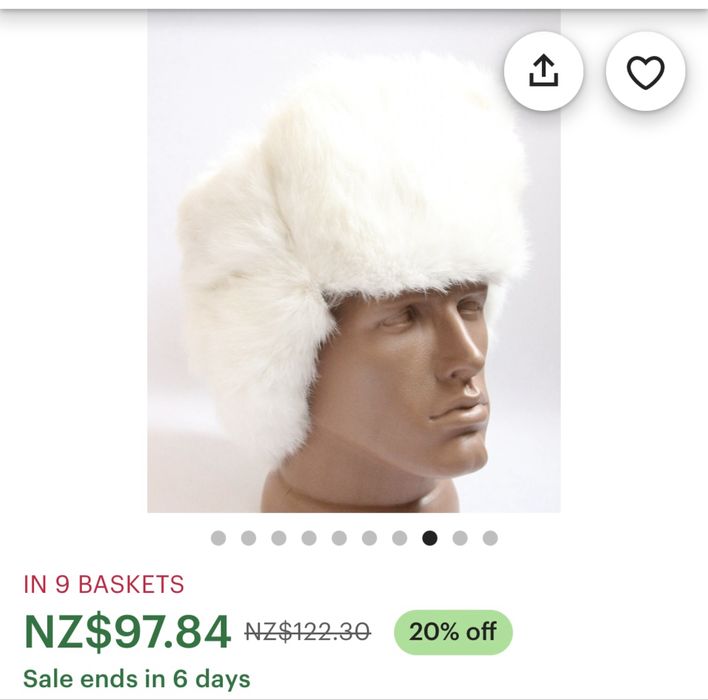The image size is (708, 700).
Task: Tap the IN 9 BASKETS label
Action: 104,585
